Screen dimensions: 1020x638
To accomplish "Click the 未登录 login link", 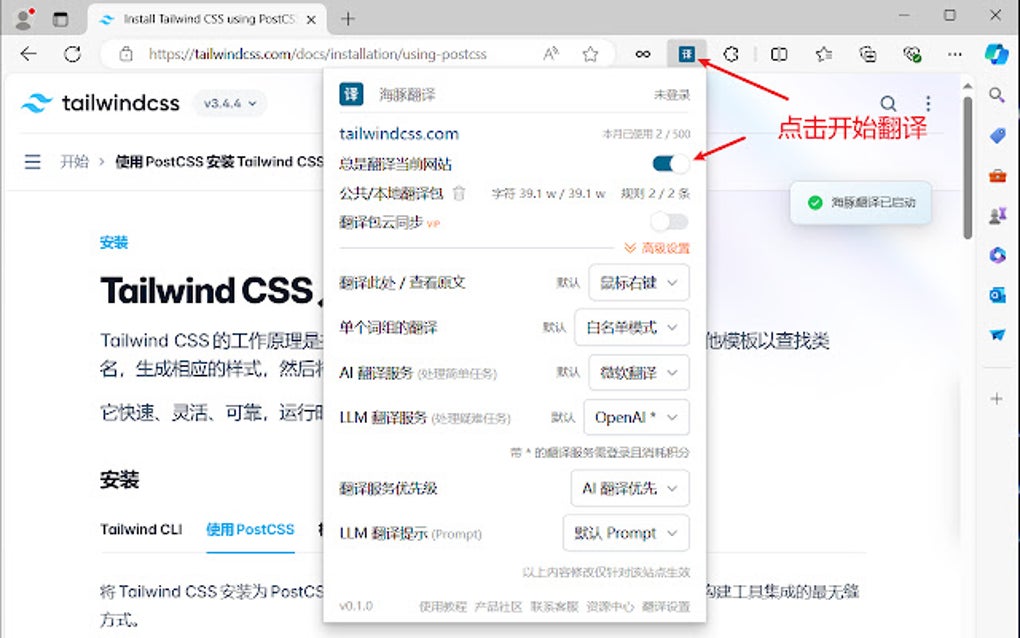I will coord(672,95).
